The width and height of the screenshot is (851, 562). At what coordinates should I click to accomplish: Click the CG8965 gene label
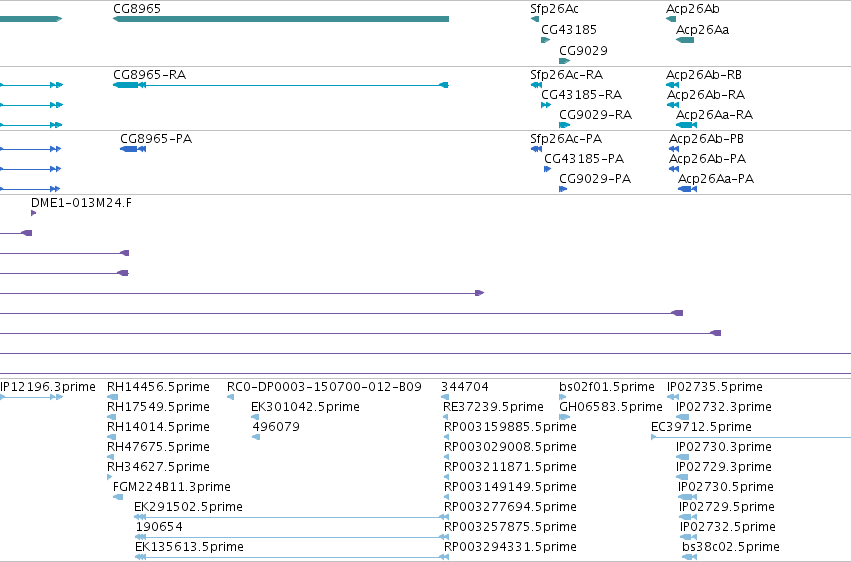point(137,9)
